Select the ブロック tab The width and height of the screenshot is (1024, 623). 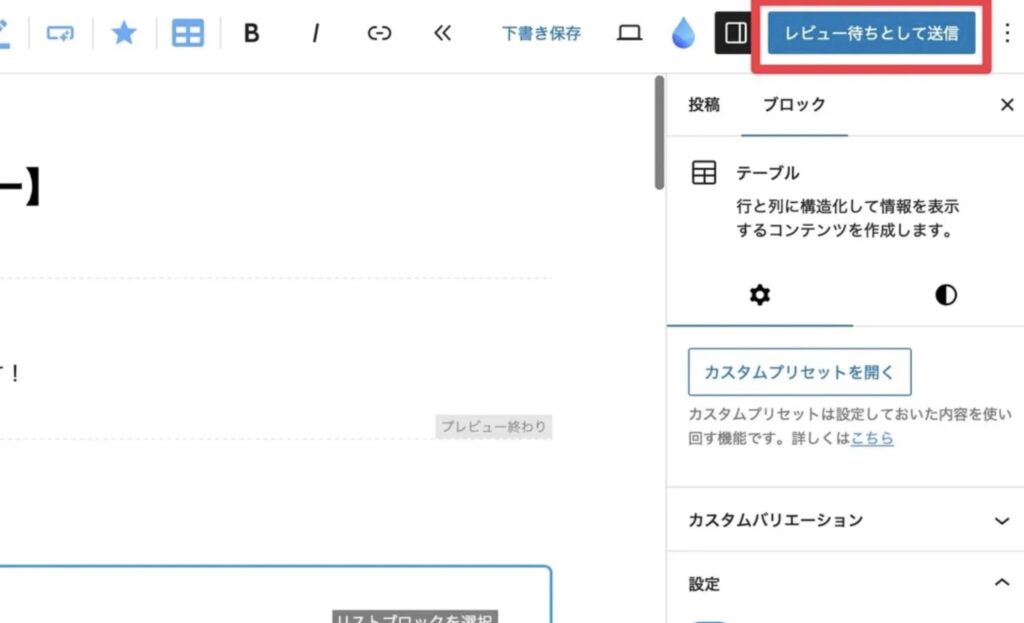tap(794, 105)
